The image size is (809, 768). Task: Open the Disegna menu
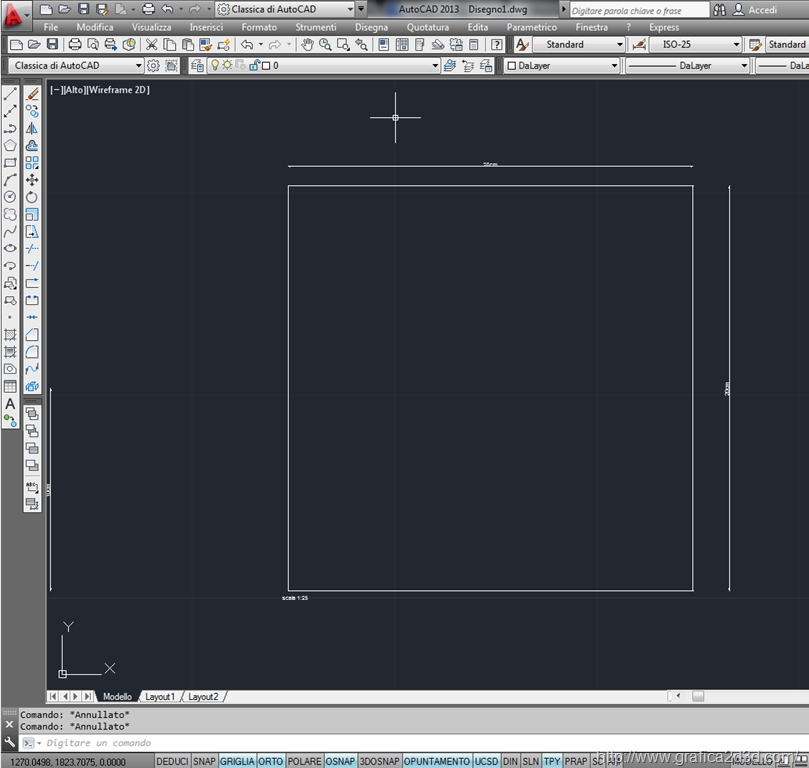[371, 27]
